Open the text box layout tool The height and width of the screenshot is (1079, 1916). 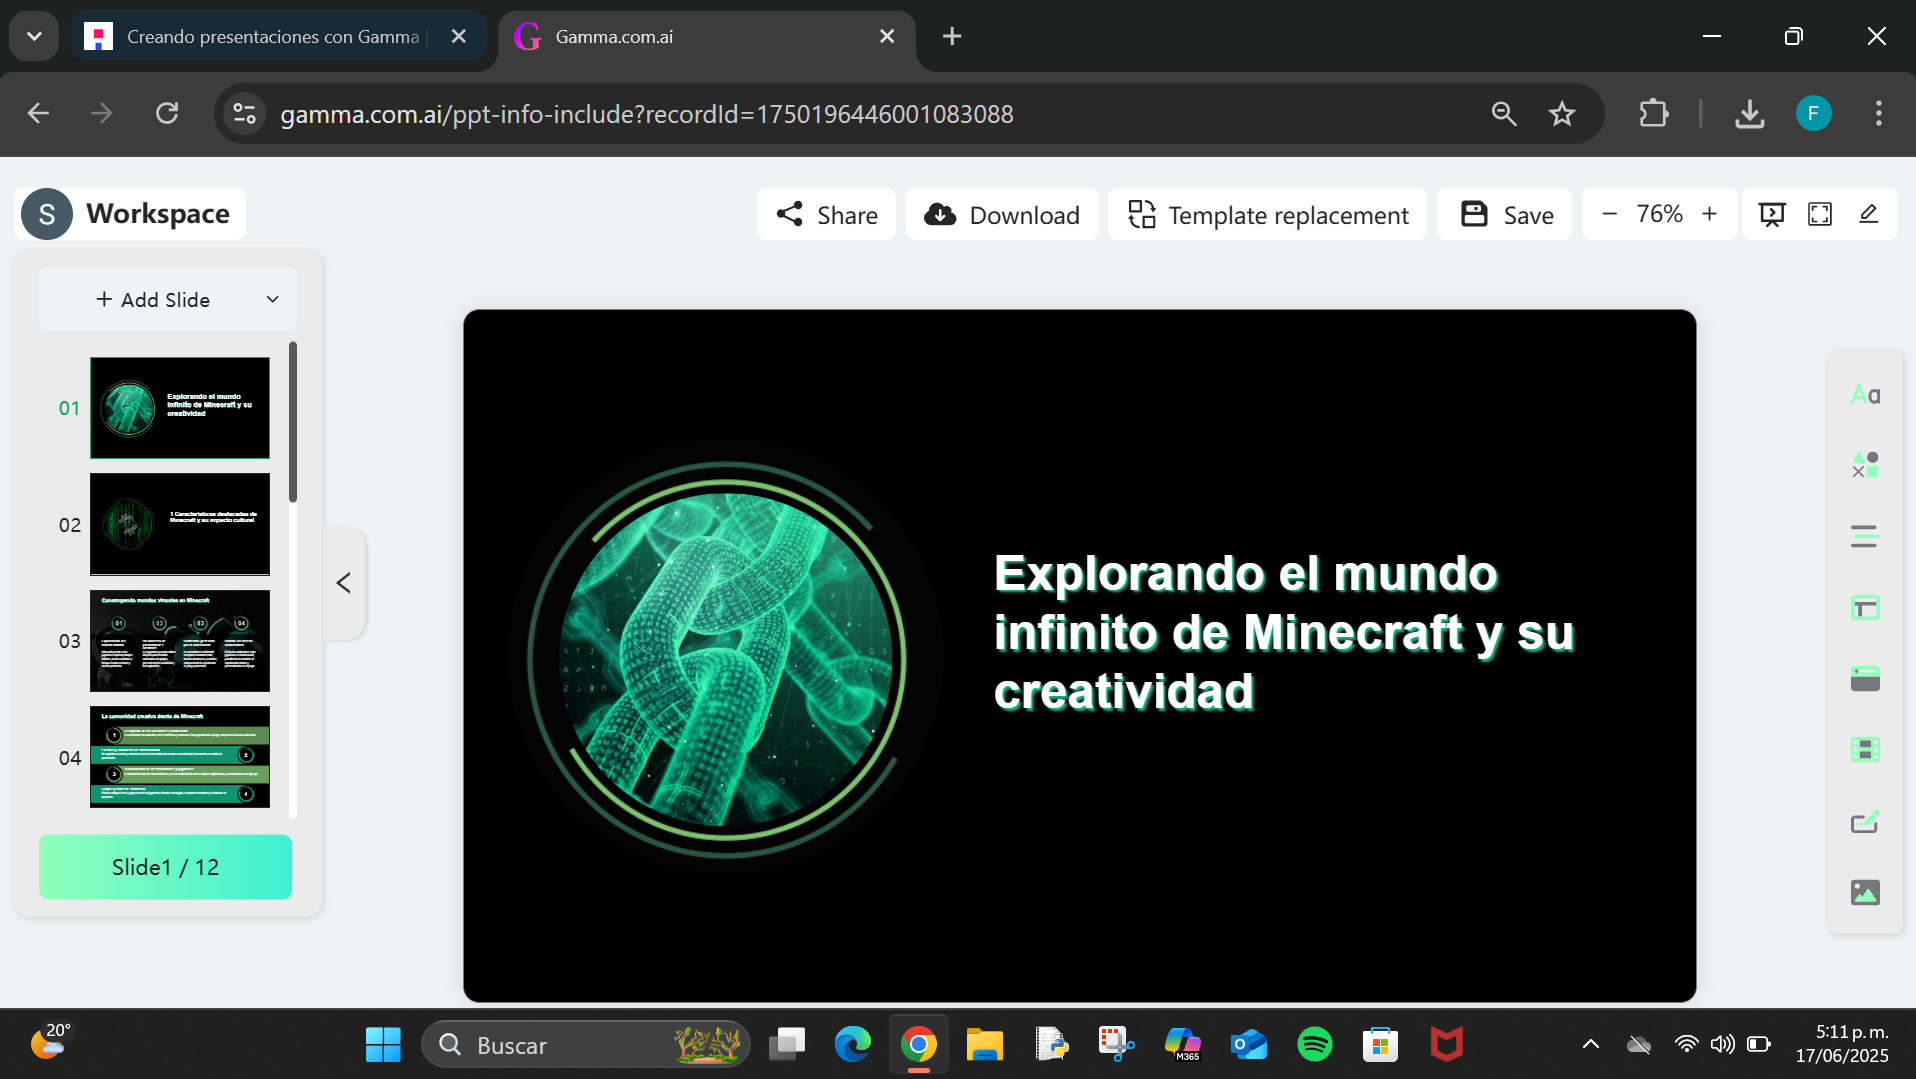[x=1865, y=608]
